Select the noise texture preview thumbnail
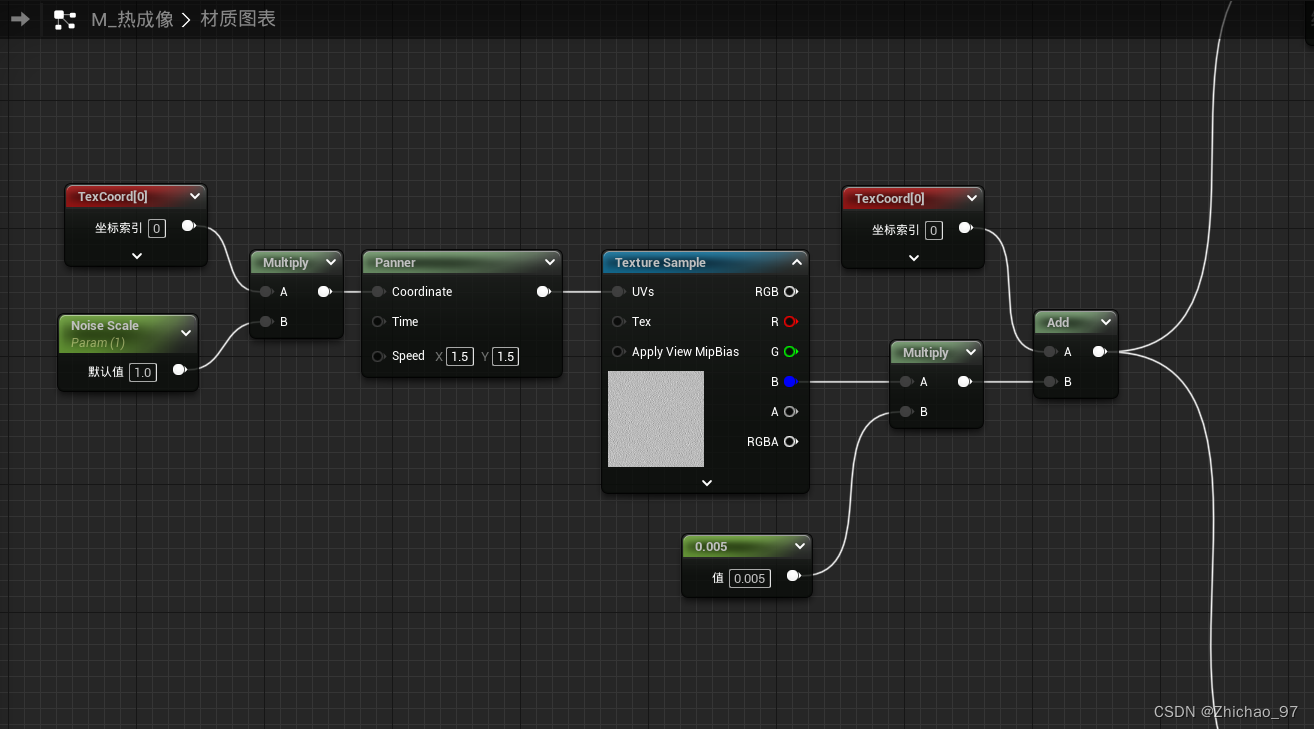The image size is (1314, 729). pyautogui.click(x=656, y=419)
